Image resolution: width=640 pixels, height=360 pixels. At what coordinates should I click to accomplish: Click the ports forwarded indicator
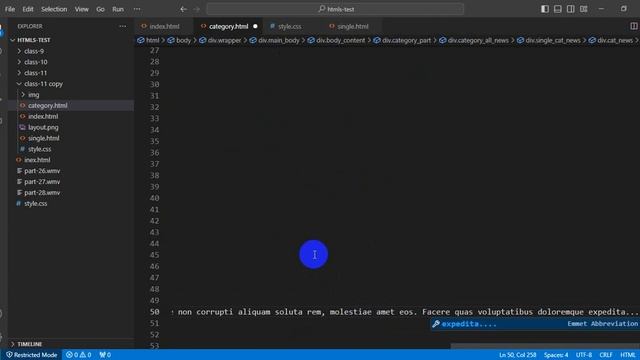105,355
